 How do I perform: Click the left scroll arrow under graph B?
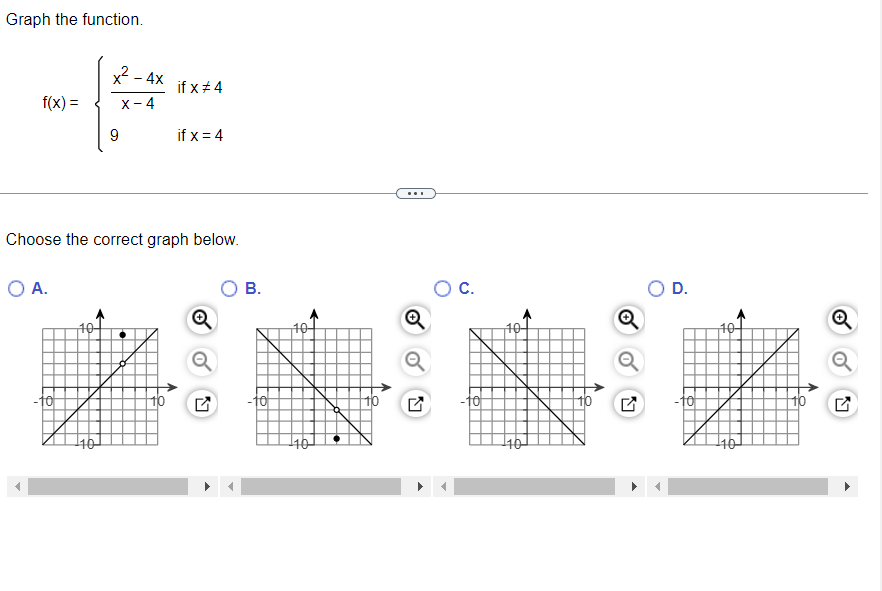click(x=228, y=486)
